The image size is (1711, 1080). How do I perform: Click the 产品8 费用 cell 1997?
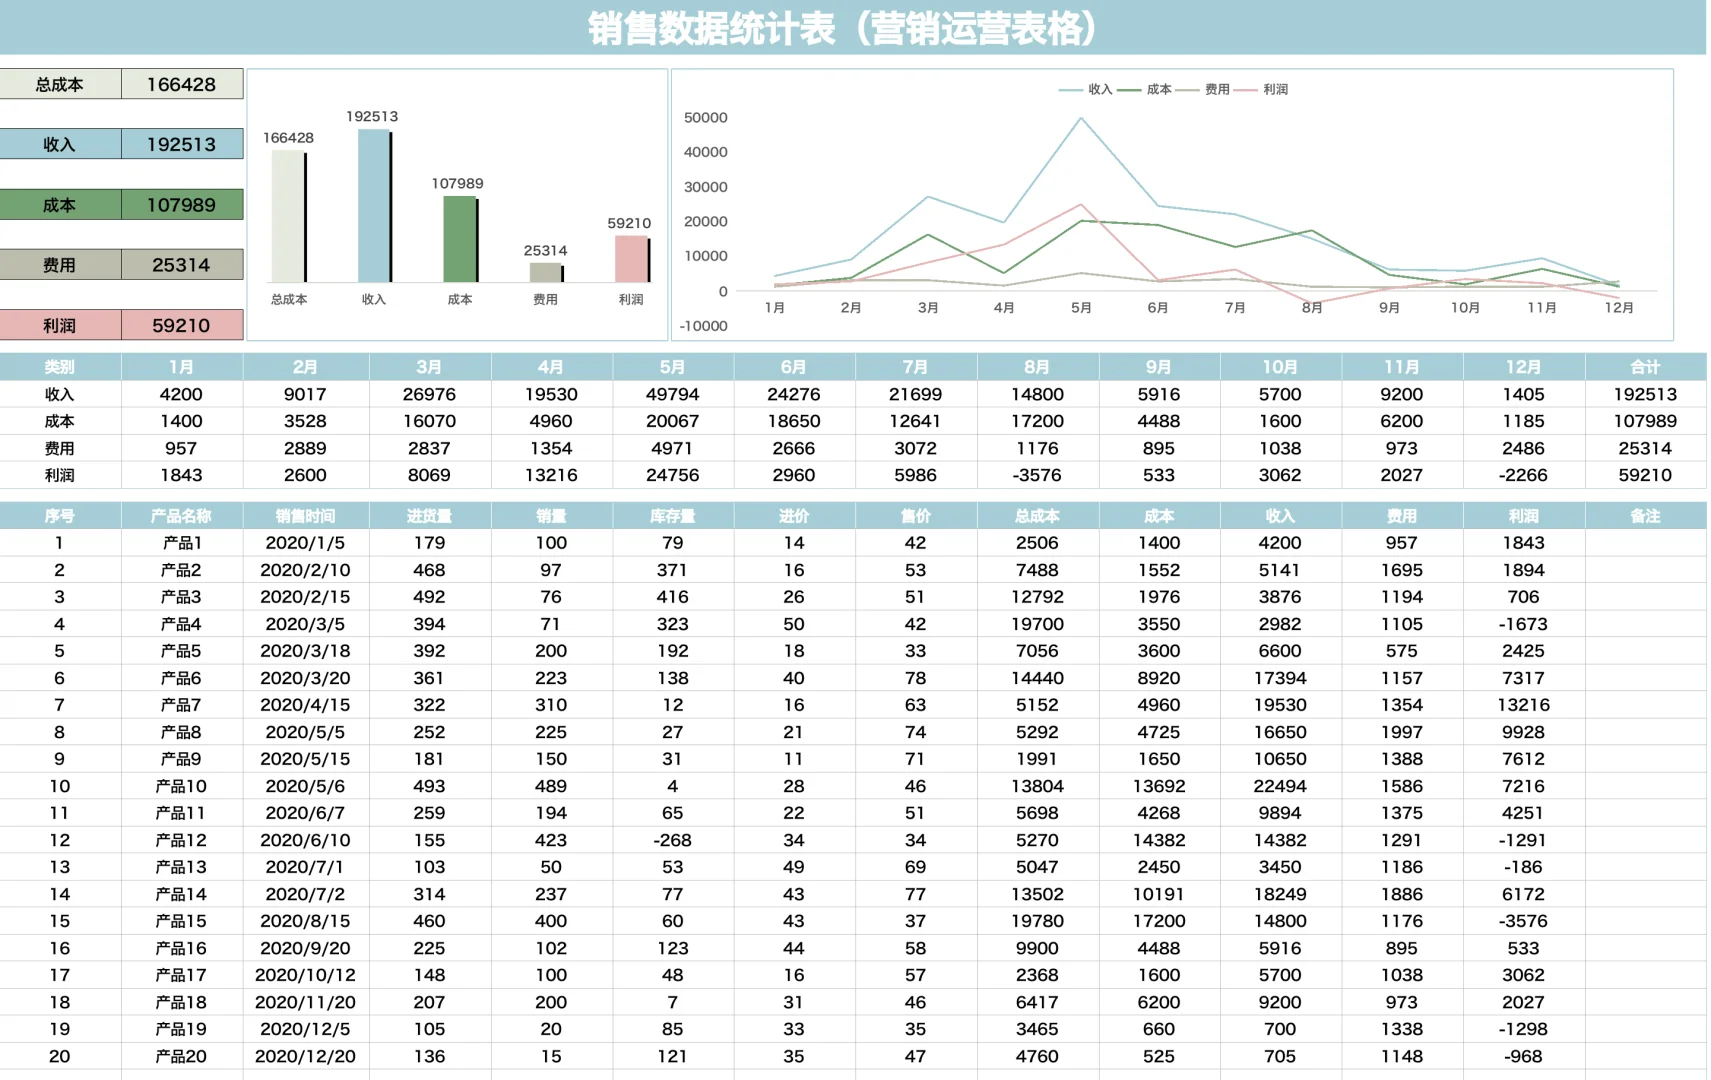1402,732
